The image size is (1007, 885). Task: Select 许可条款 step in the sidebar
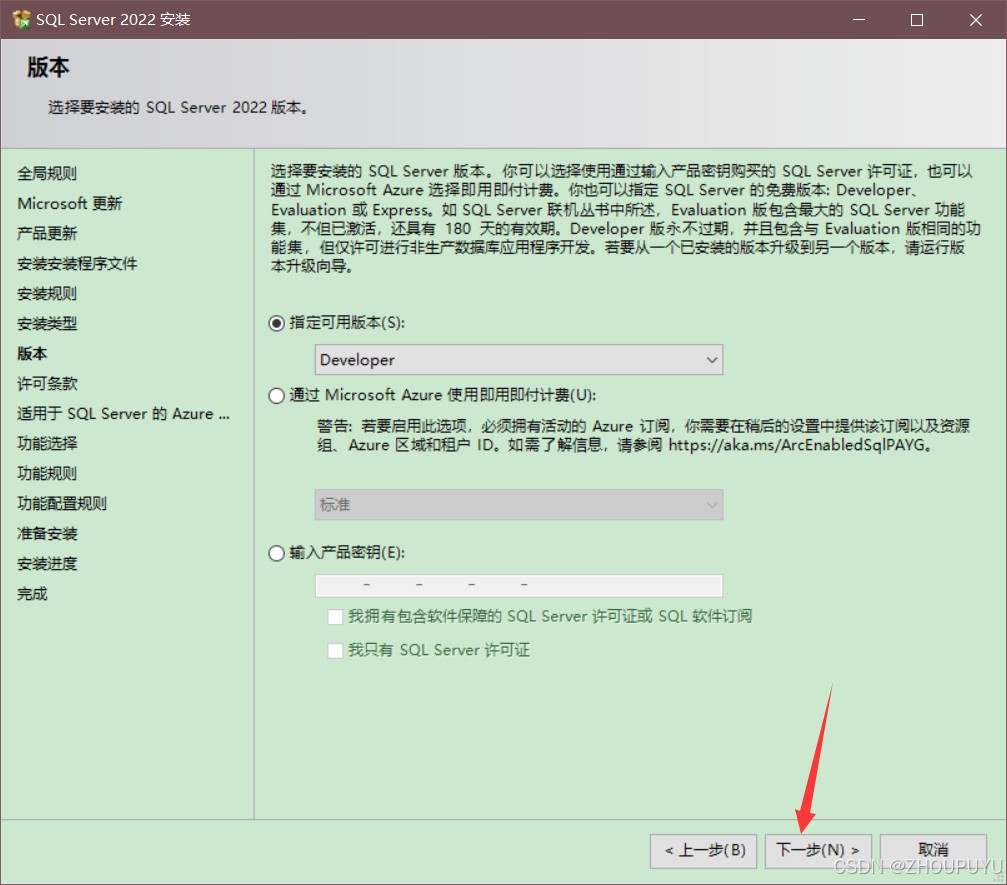point(47,383)
